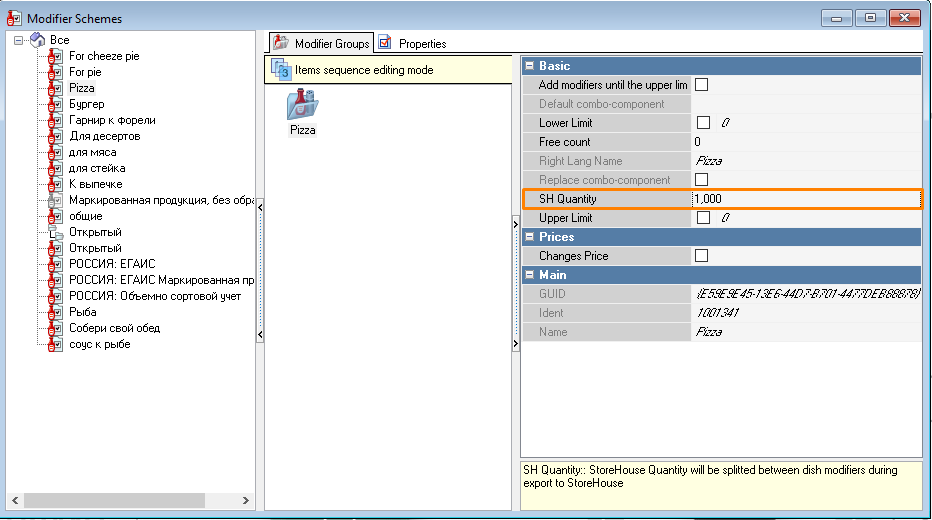
Task: Switch to the Properties tab
Action: coord(412,43)
